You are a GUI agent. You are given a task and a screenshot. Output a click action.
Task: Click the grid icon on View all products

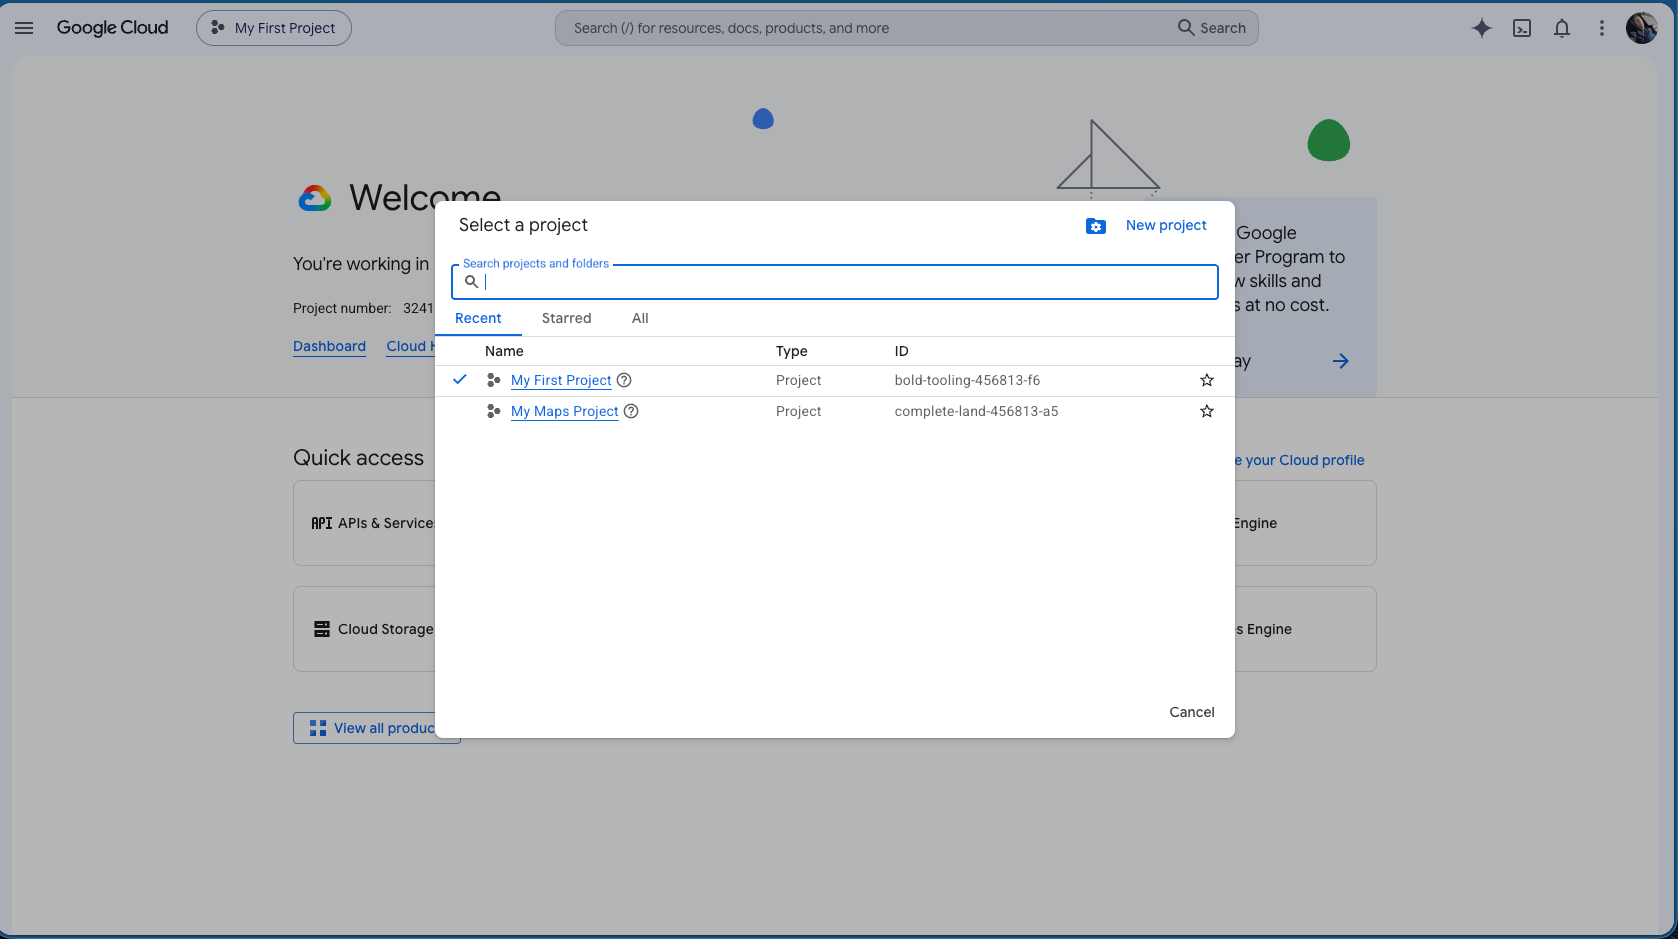[x=318, y=728]
